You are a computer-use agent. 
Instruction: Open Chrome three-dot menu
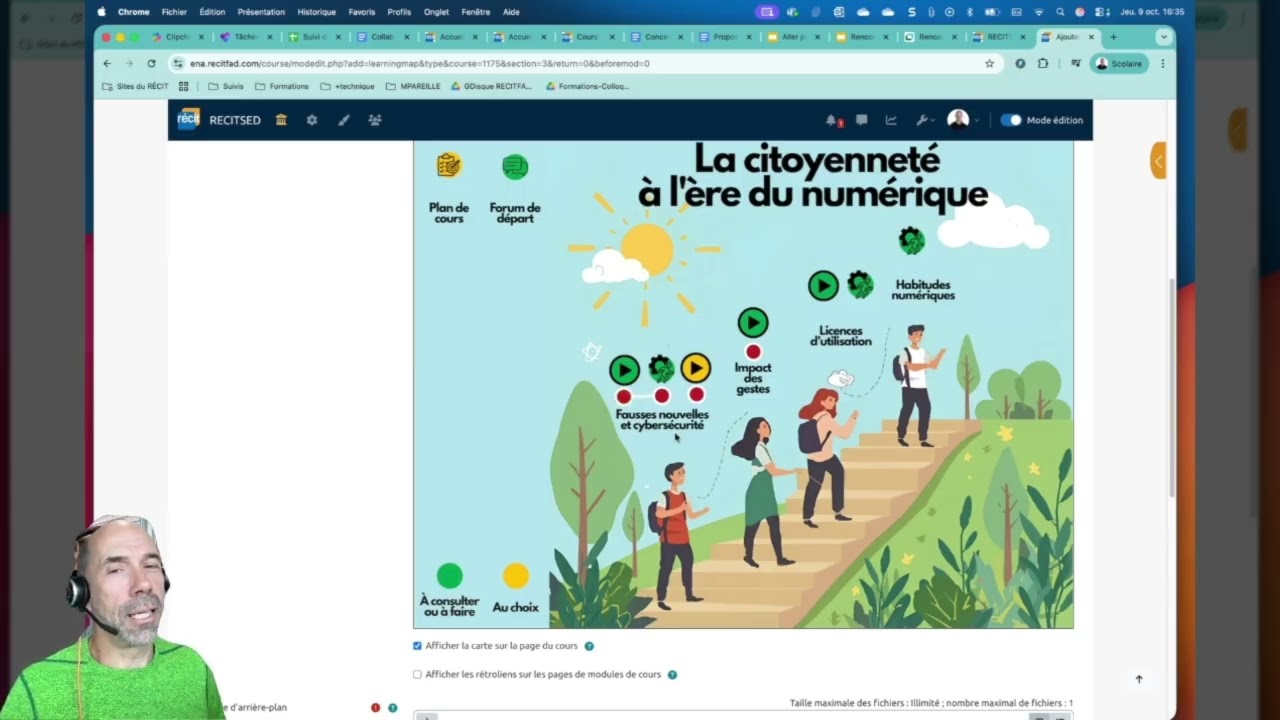tap(1162, 63)
